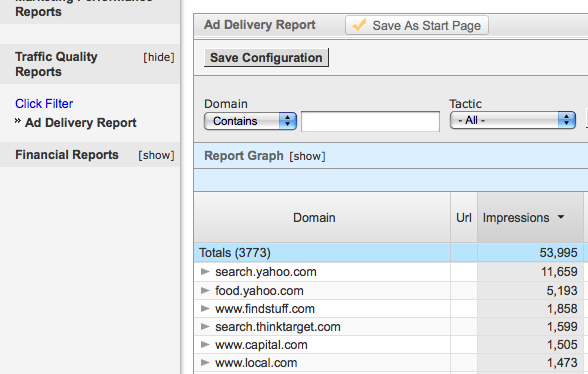
Task: Open the Tactic All dropdown
Action: coord(513,120)
